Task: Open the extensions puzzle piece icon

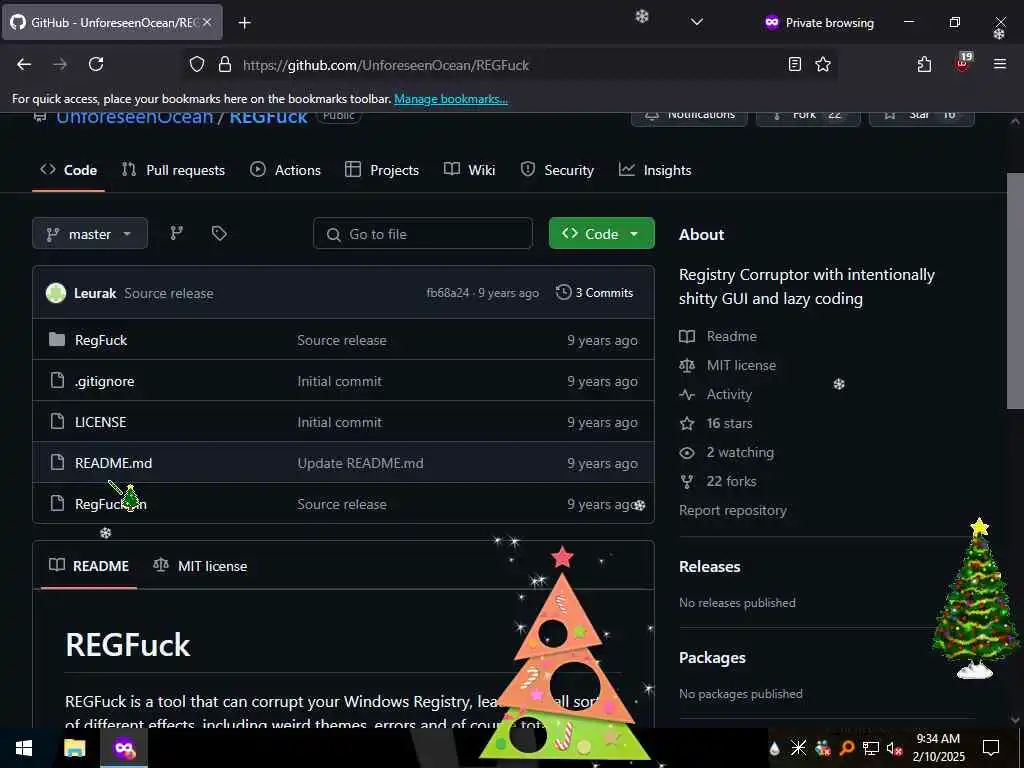Action: tap(924, 64)
